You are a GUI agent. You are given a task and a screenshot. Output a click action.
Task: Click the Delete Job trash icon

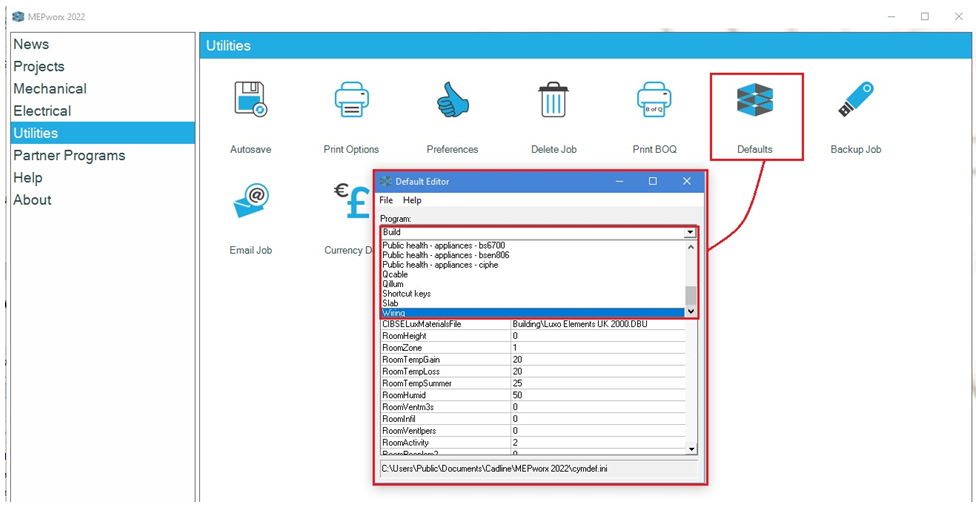tap(553, 100)
